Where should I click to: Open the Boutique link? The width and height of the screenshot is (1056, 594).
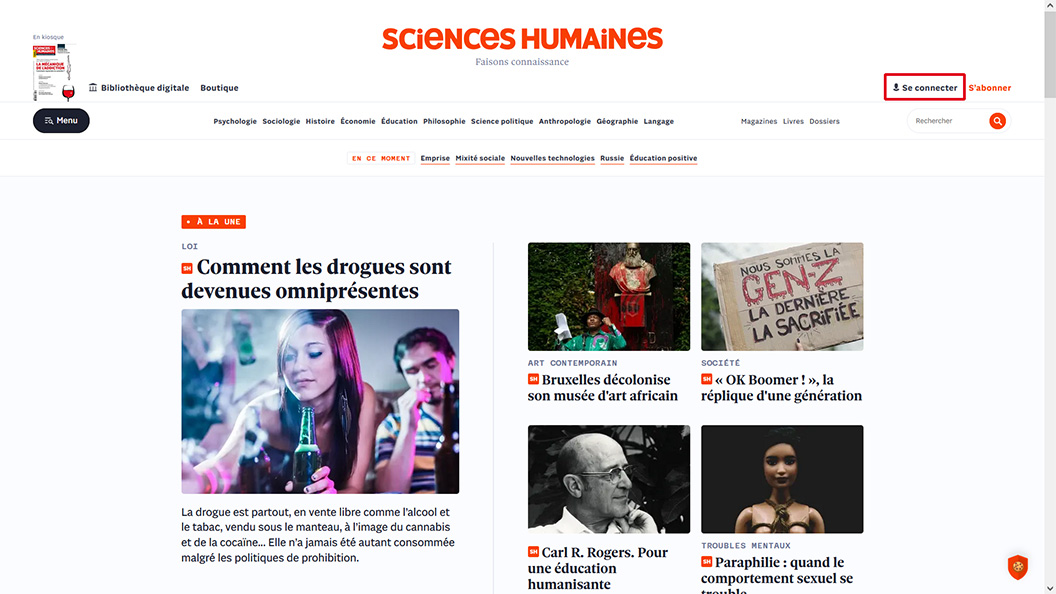219,88
